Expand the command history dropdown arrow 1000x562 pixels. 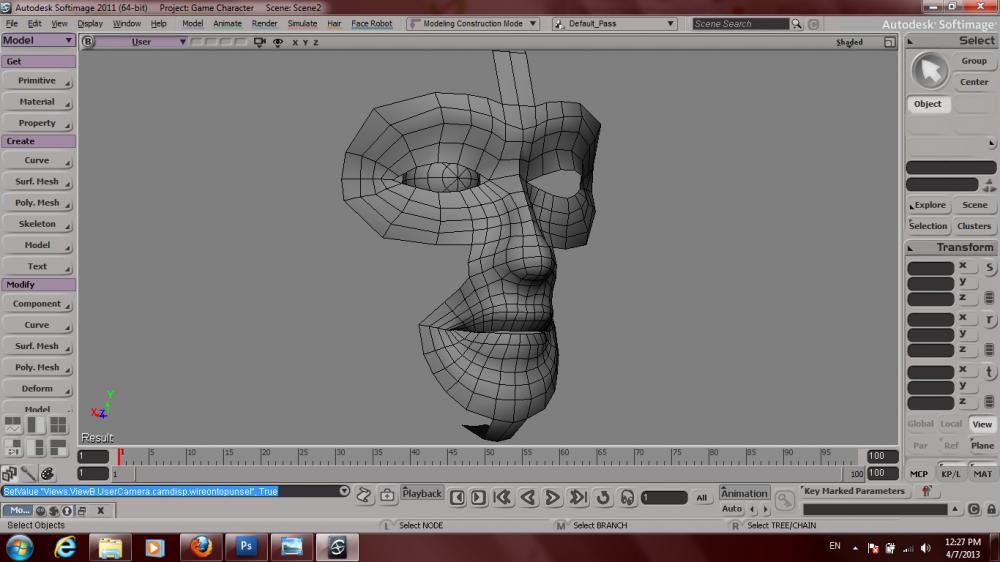(344, 491)
